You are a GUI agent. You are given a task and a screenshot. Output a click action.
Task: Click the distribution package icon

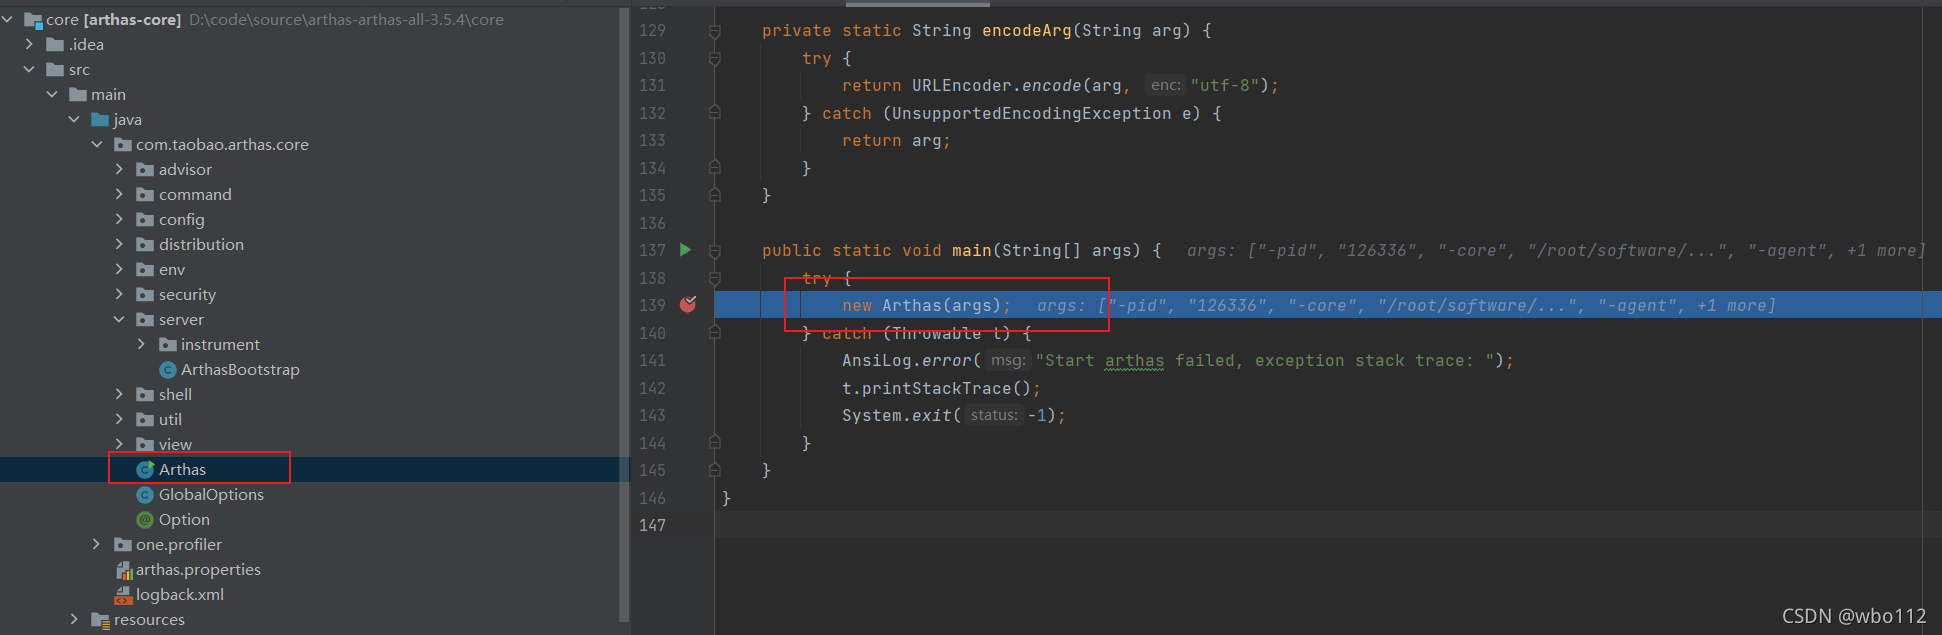(145, 245)
